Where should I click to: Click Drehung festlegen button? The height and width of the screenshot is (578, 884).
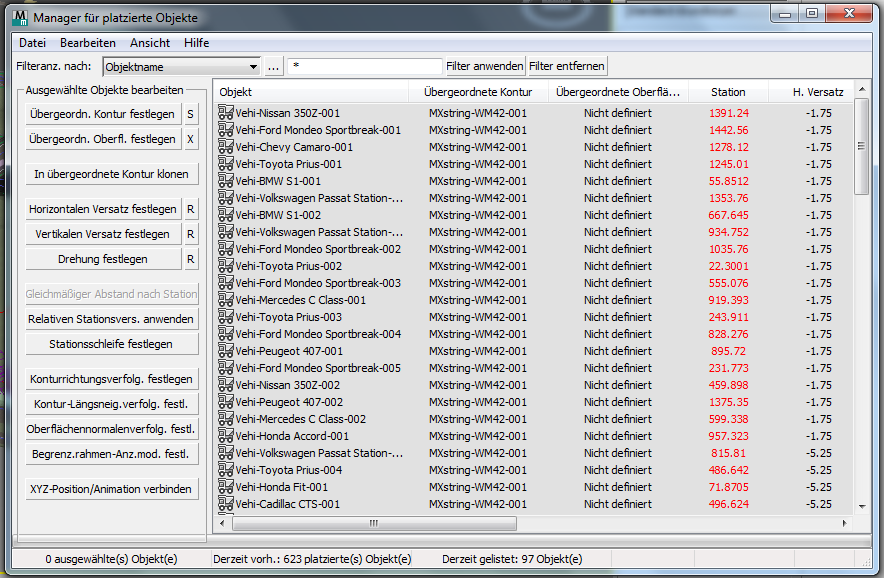point(103,259)
